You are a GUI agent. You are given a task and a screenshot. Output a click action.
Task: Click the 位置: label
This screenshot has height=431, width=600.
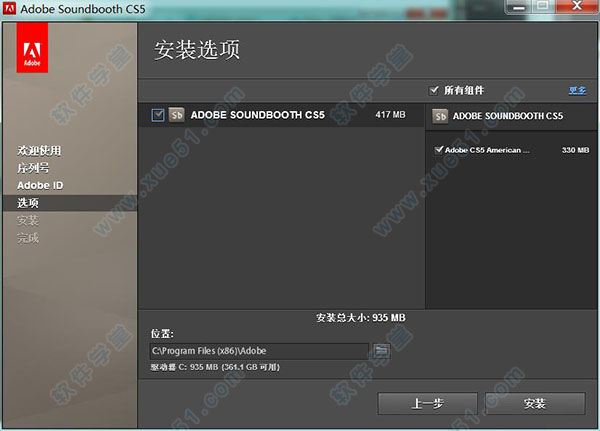click(x=162, y=334)
